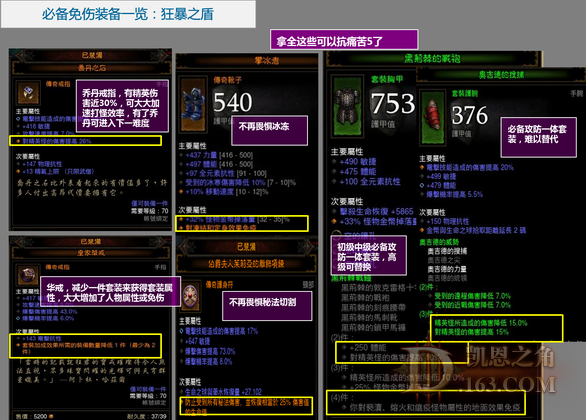This screenshot has width=586, height=420.
Task: Click the boots stat +437 力量
Action: [x=201, y=155]
